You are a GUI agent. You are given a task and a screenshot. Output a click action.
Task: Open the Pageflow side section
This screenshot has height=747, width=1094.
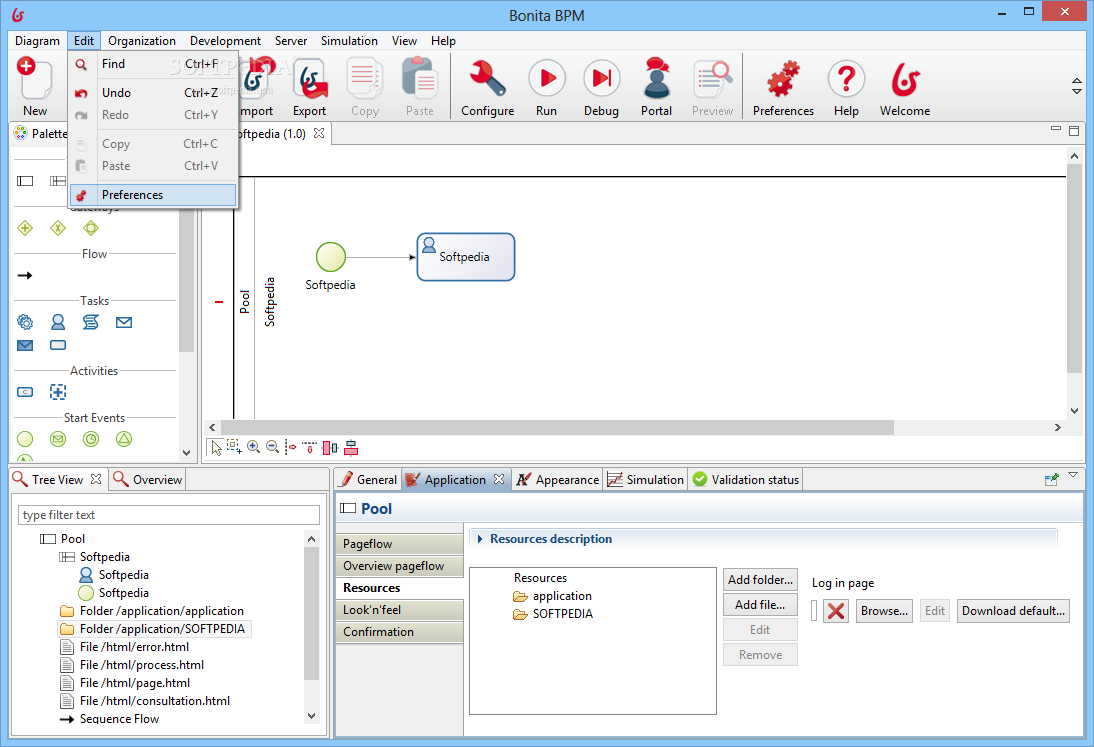(x=400, y=544)
